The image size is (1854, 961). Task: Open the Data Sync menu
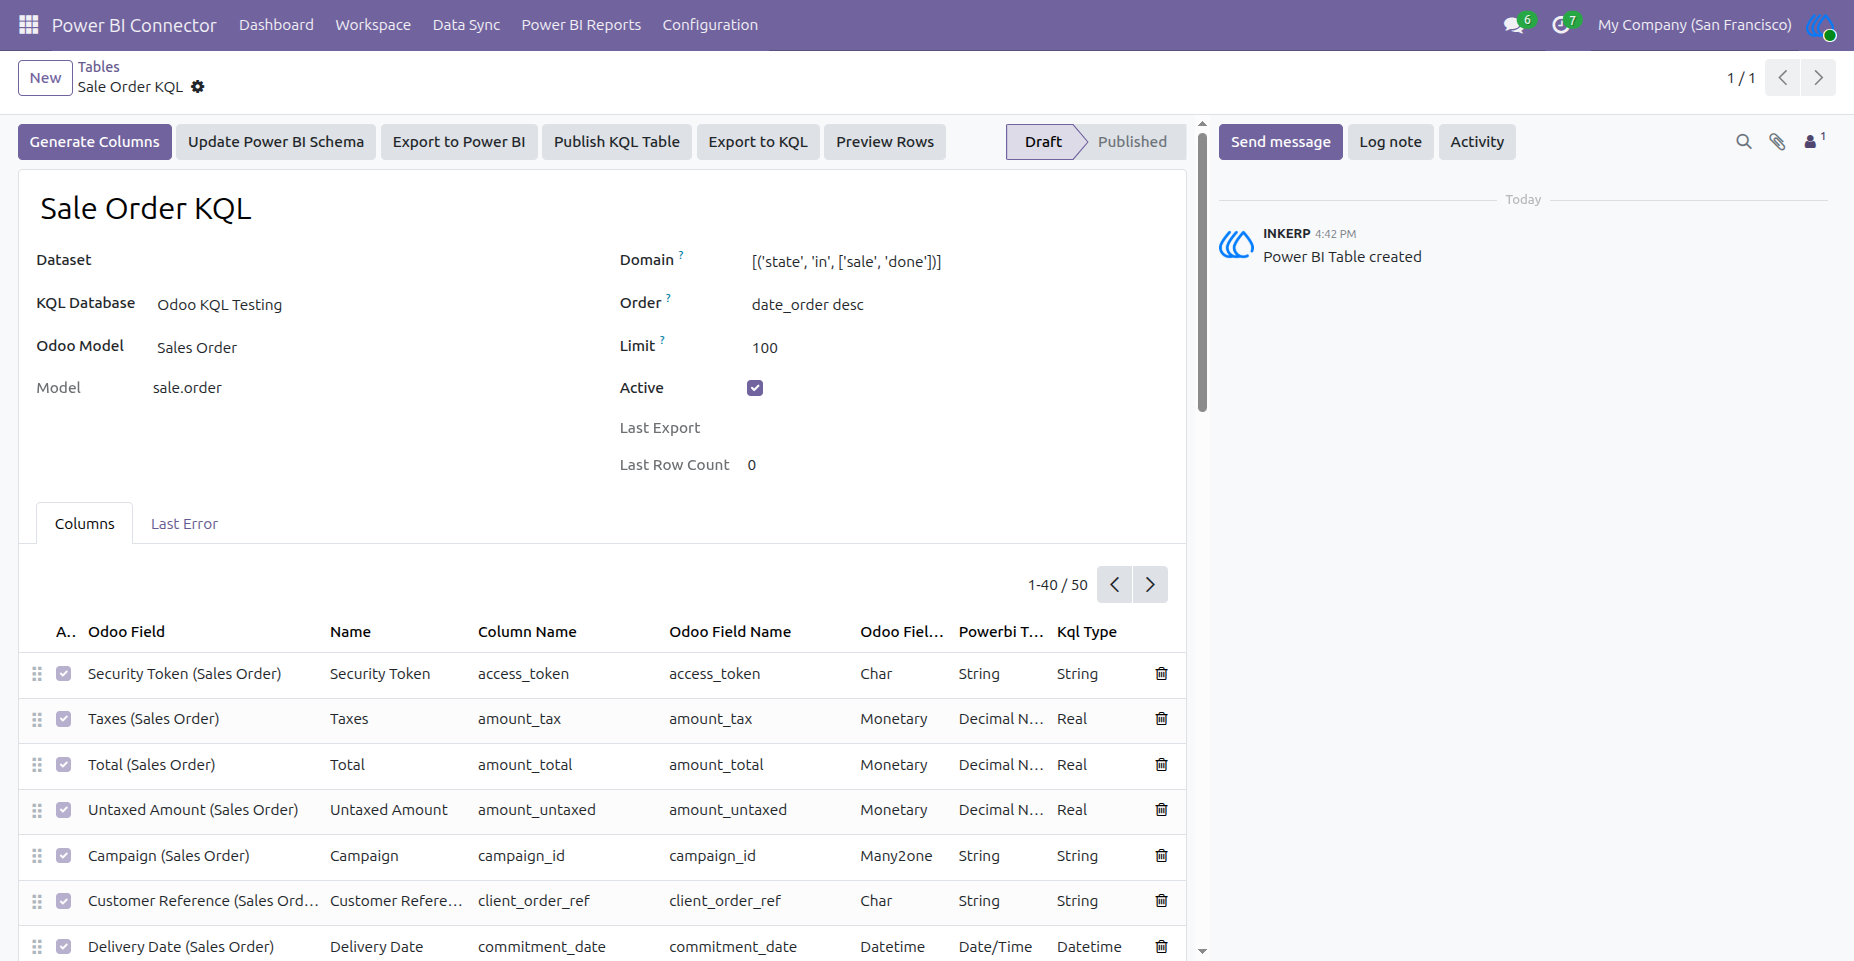click(x=466, y=25)
